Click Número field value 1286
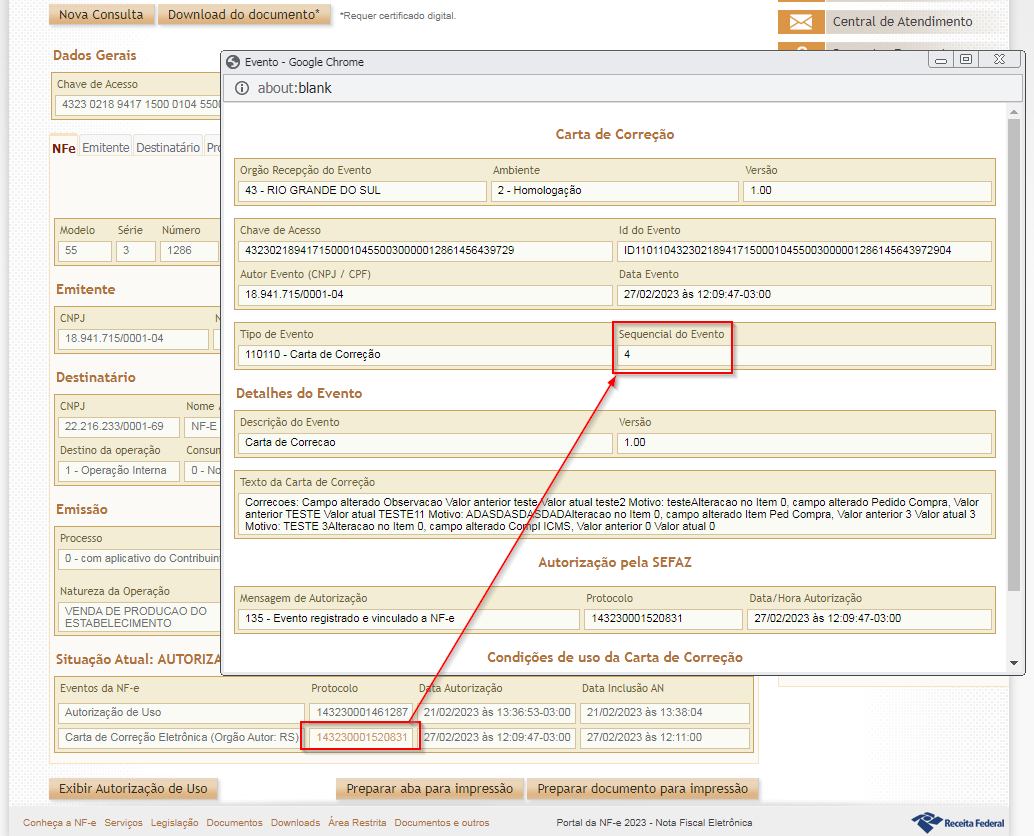 pos(189,251)
